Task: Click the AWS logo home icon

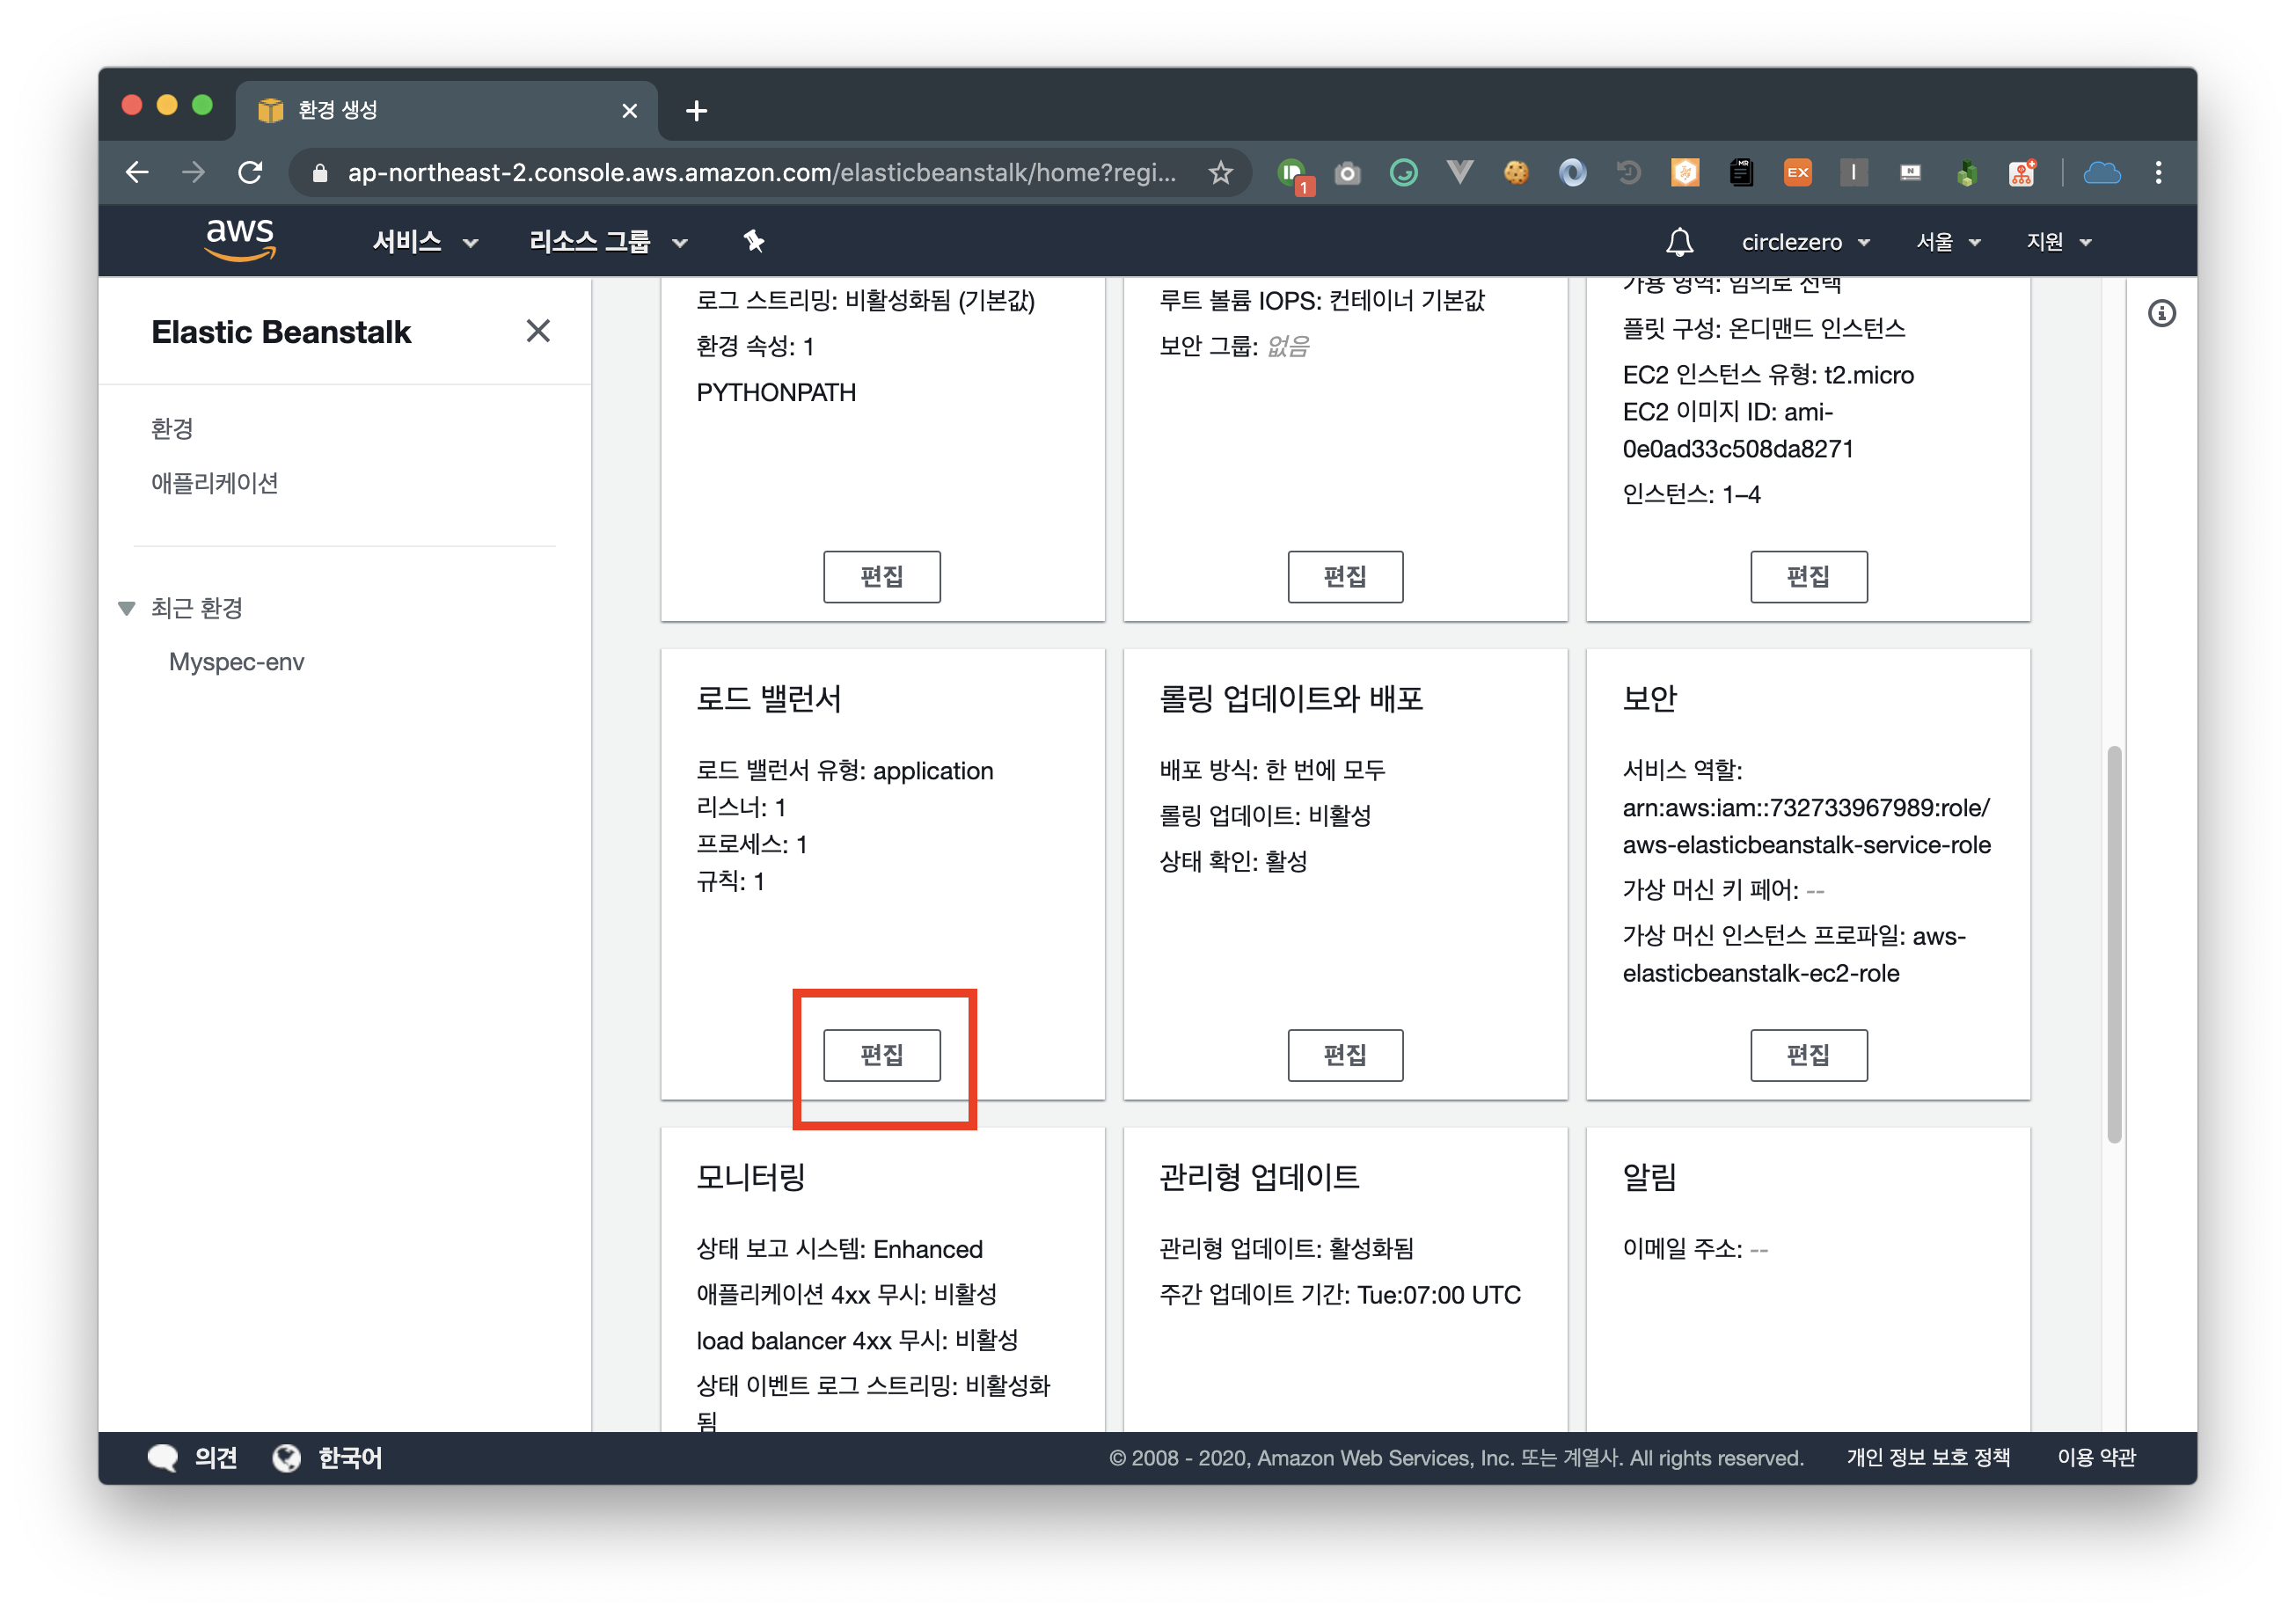Action: [x=240, y=240]
